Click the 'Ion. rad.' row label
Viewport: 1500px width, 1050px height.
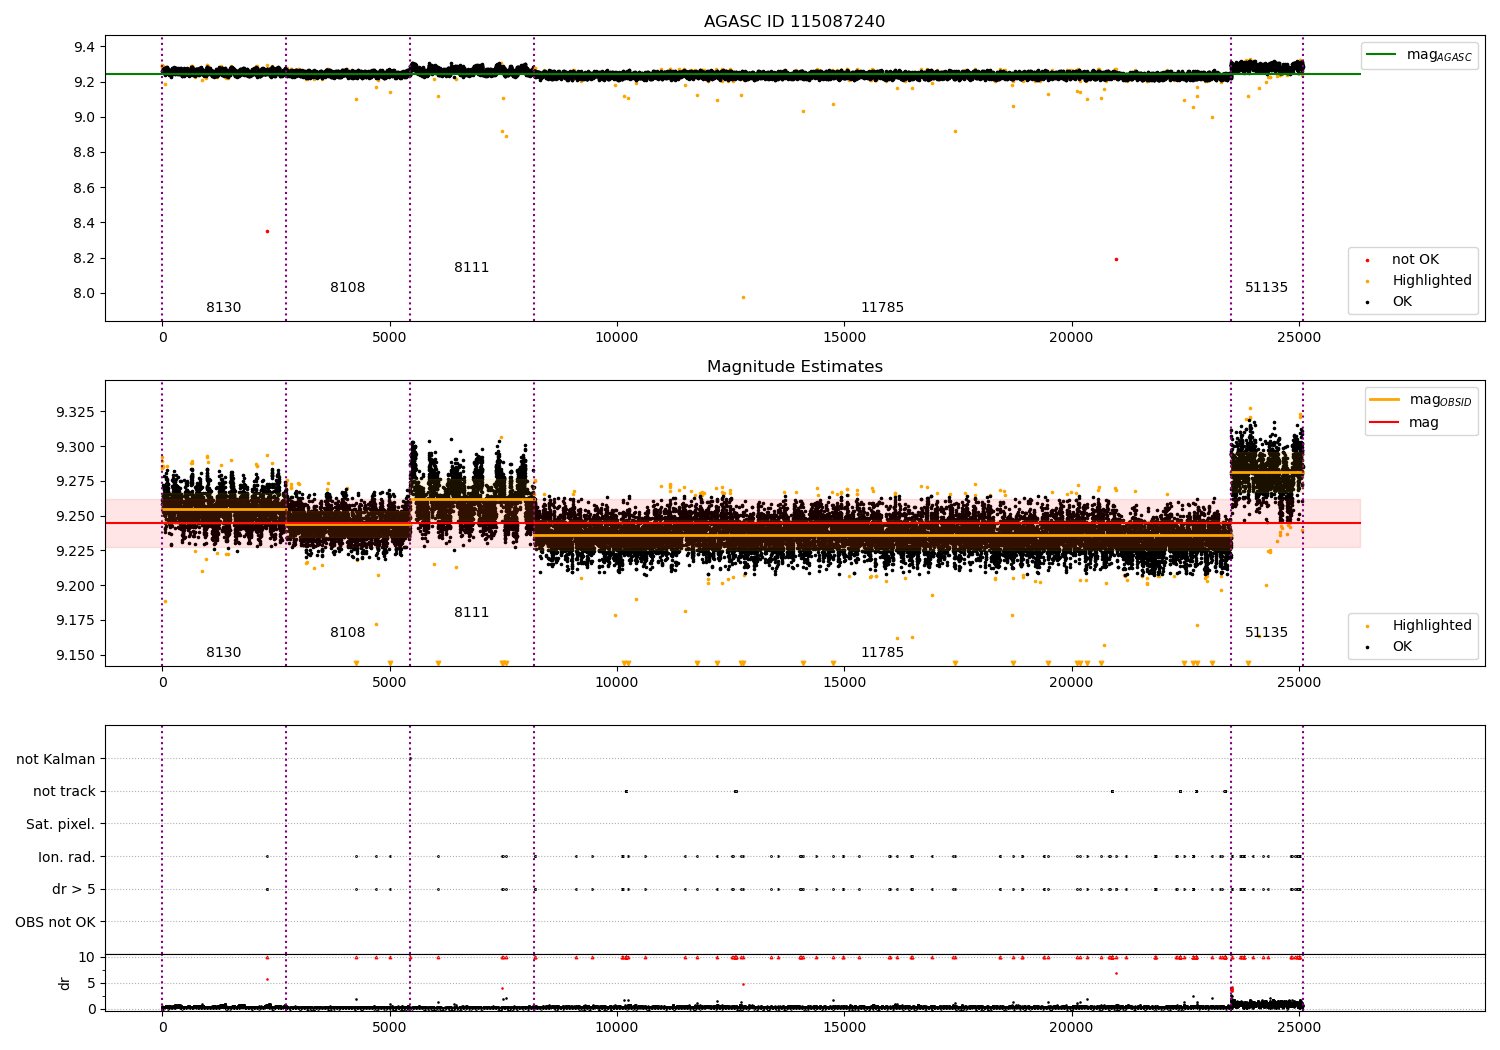point(67,857)
